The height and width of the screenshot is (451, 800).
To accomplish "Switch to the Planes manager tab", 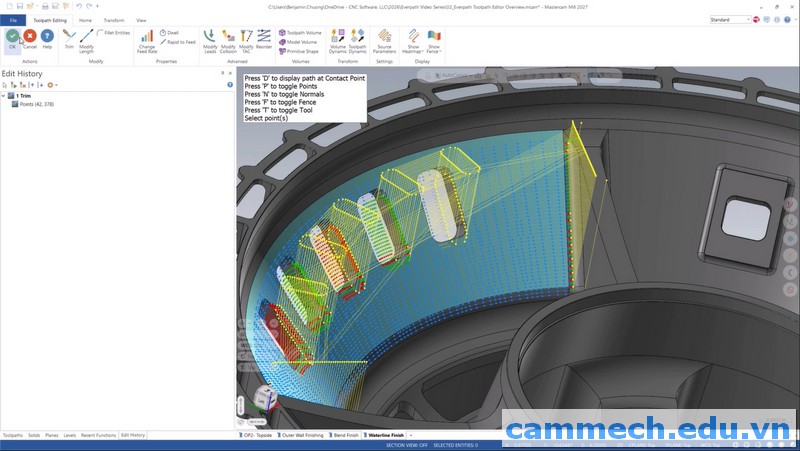I will (x=52, y=435).
